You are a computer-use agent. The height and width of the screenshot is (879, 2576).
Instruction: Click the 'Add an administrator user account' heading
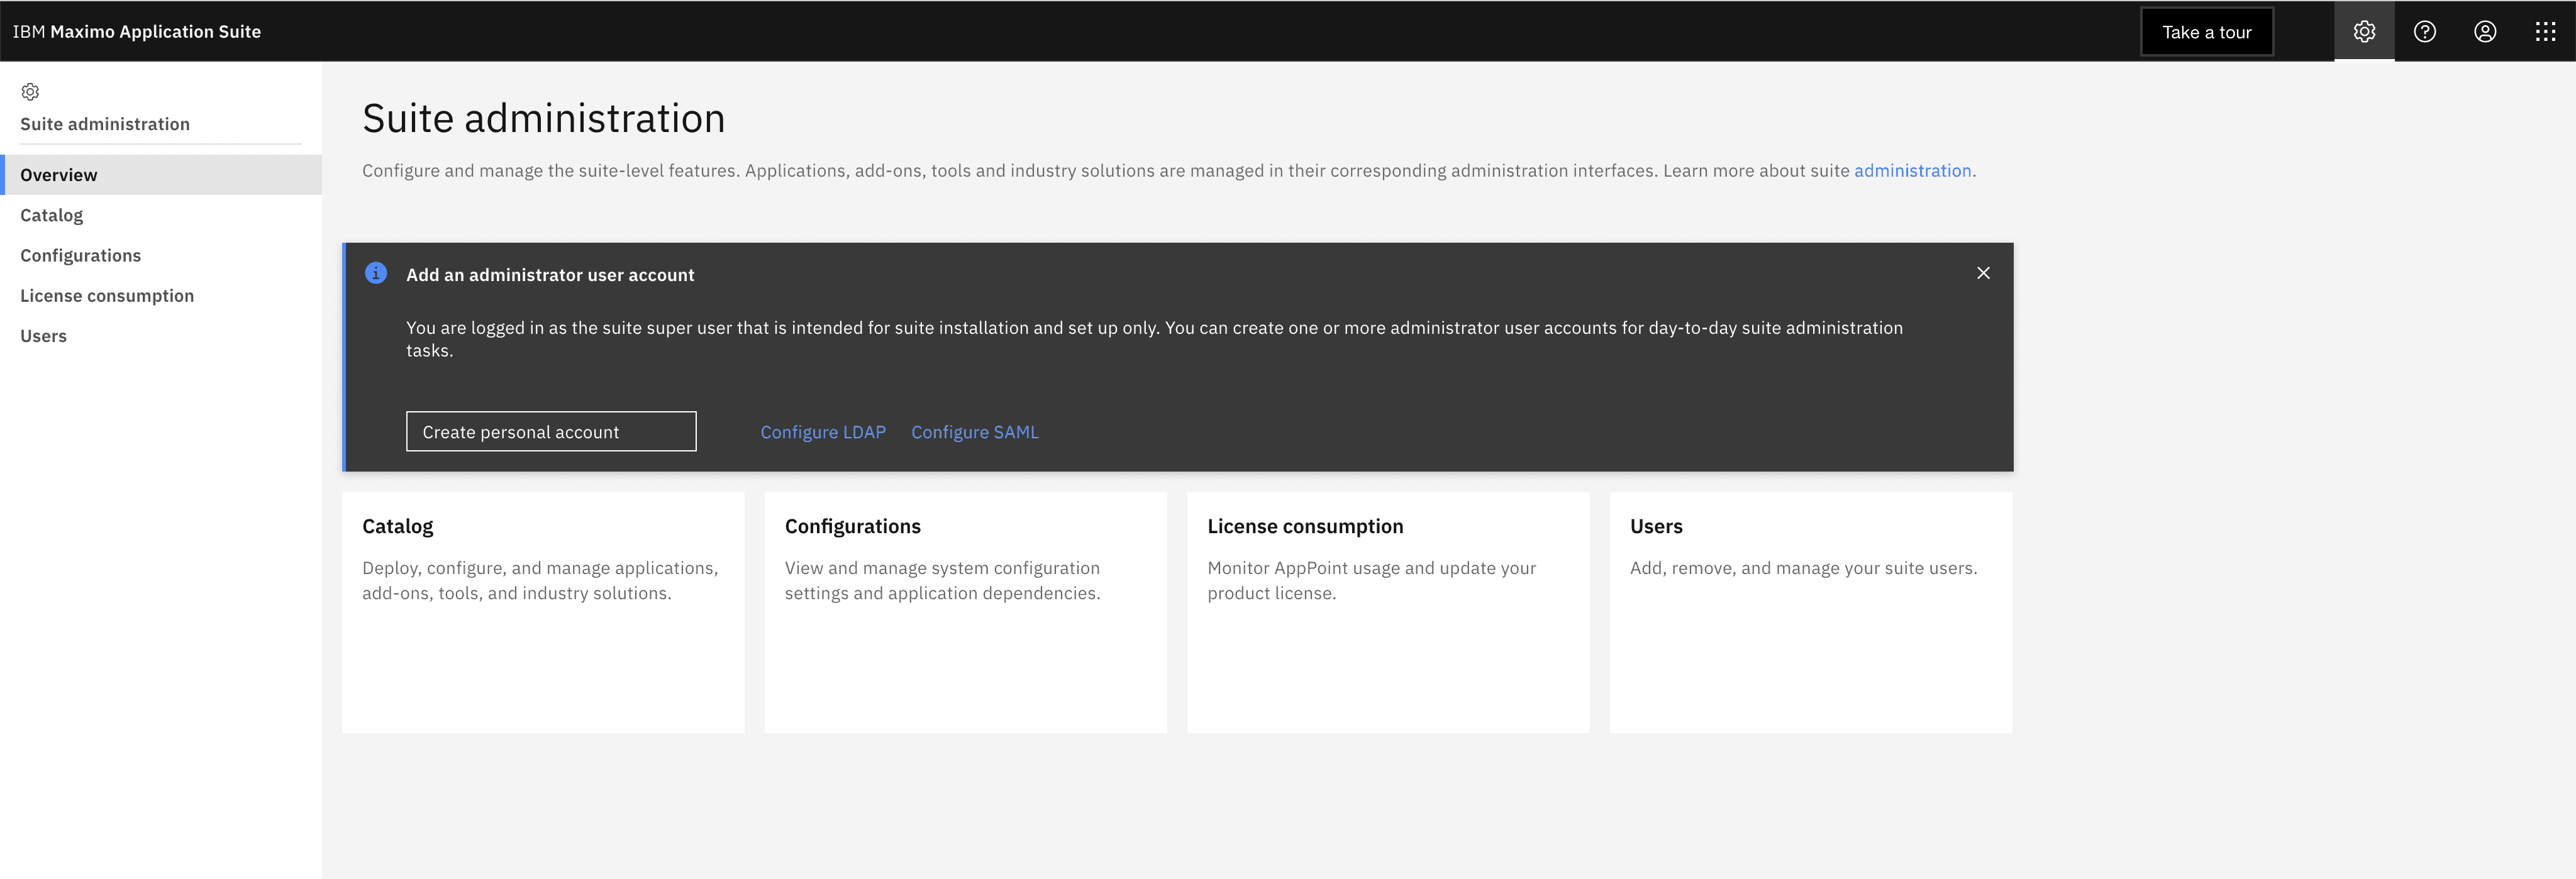550,275
